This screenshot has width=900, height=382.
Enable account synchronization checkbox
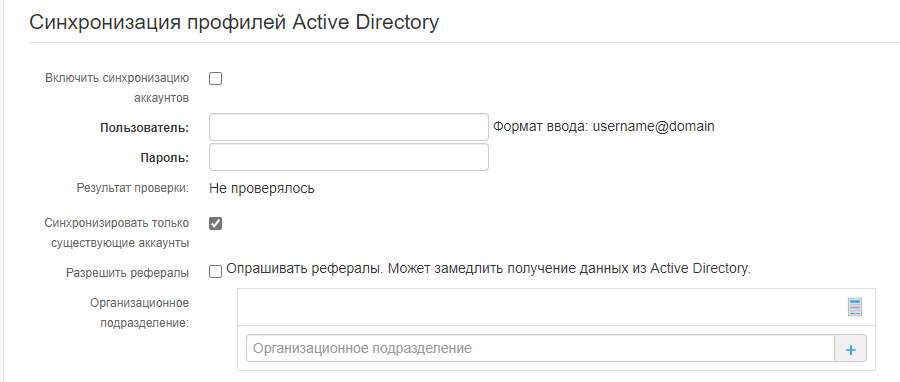click(x=215, y=79)
